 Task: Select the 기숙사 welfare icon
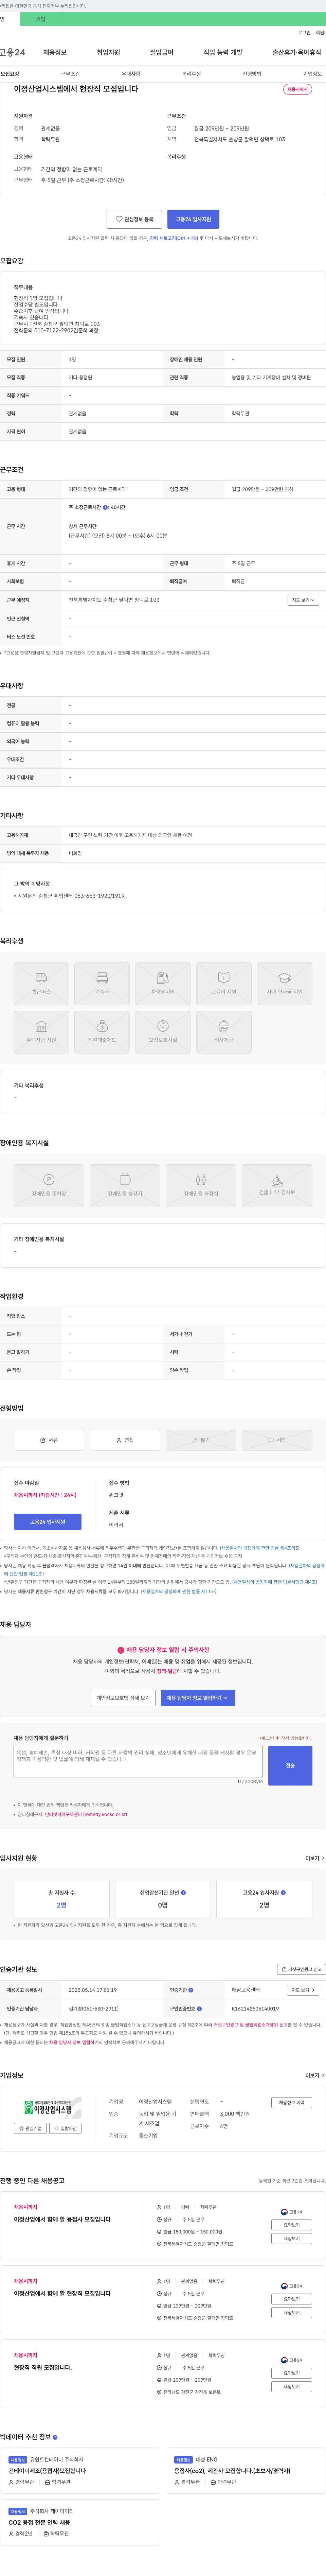102,983
